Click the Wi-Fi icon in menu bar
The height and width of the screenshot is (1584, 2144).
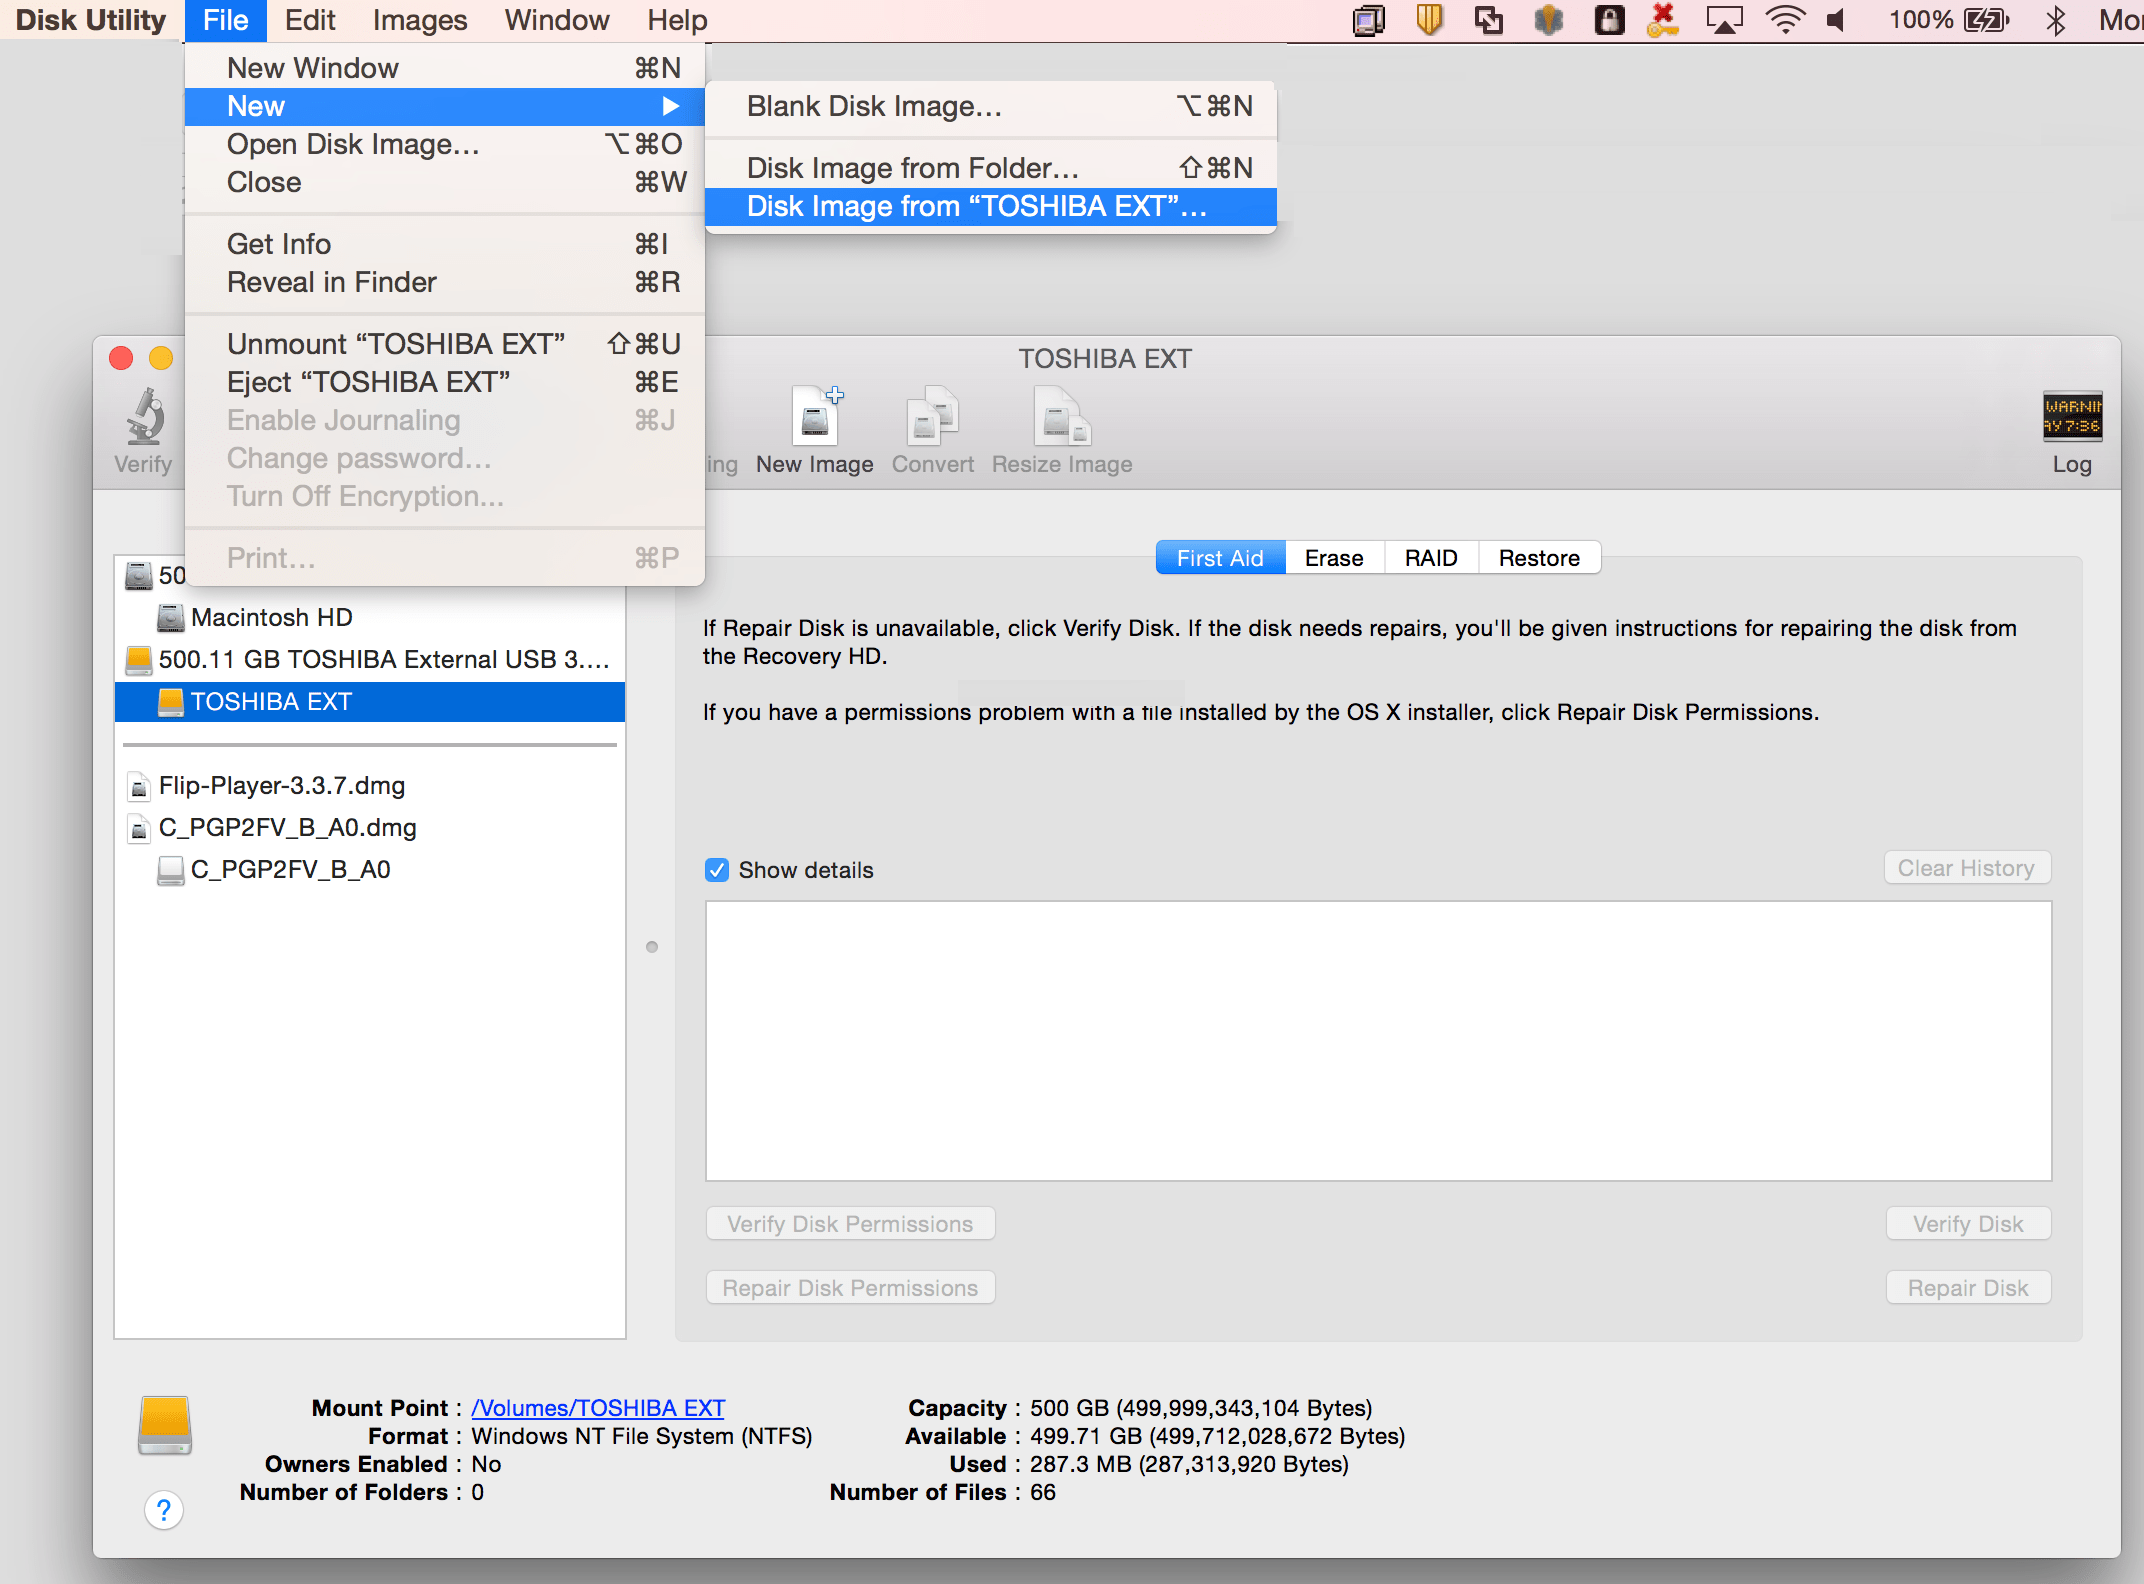click(x=1785, y=20)
